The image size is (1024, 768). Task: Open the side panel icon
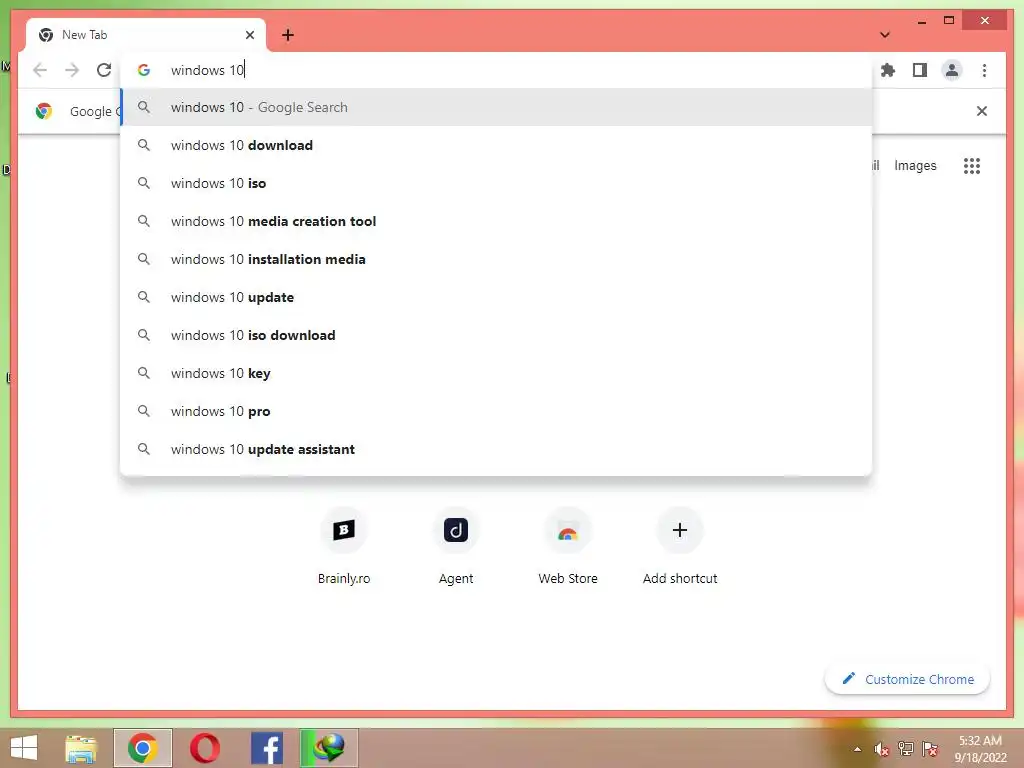click(x=920, y=70)
